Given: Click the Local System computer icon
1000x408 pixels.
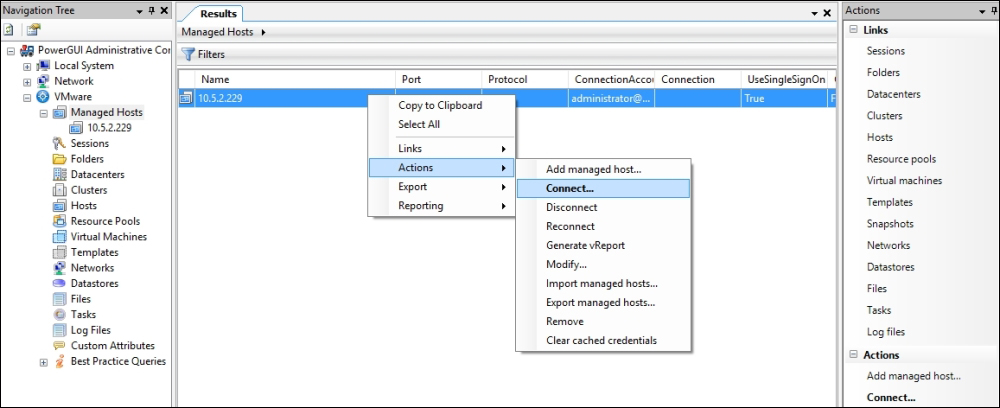Looking at the screenshot, I should pyautogui.click(x=43, y=66).
